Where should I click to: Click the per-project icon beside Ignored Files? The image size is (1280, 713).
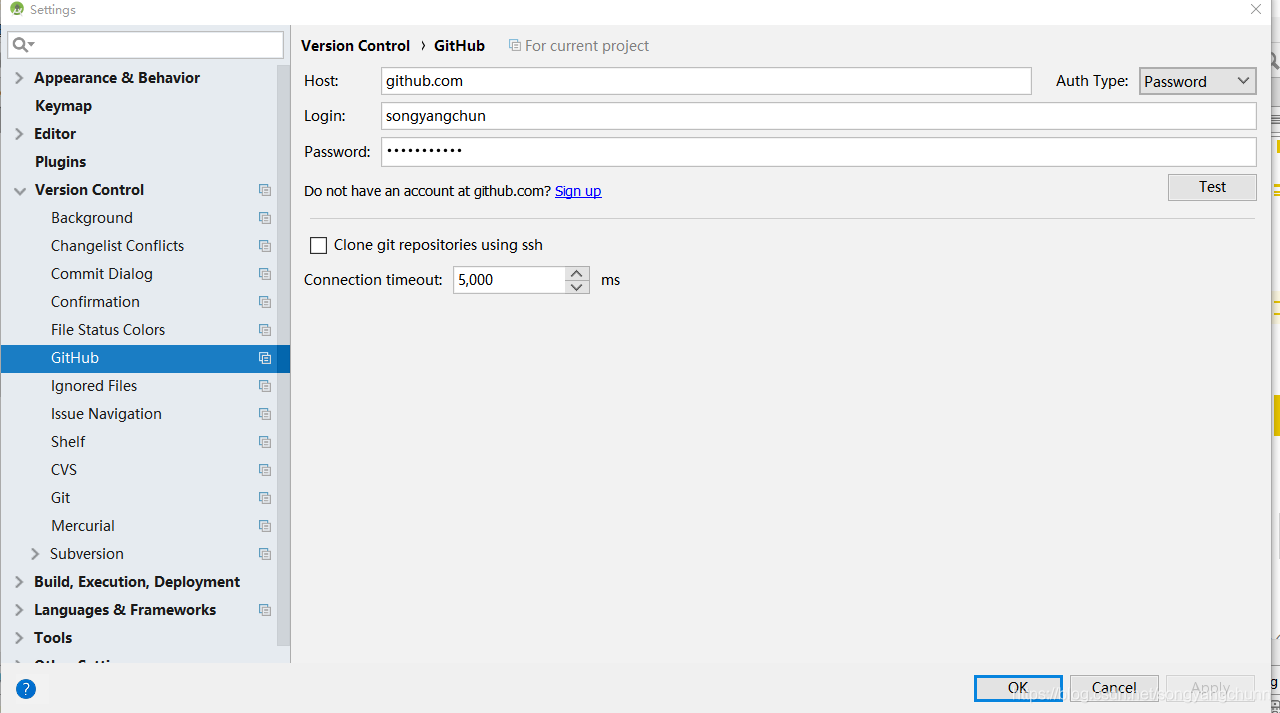point(265,386)
